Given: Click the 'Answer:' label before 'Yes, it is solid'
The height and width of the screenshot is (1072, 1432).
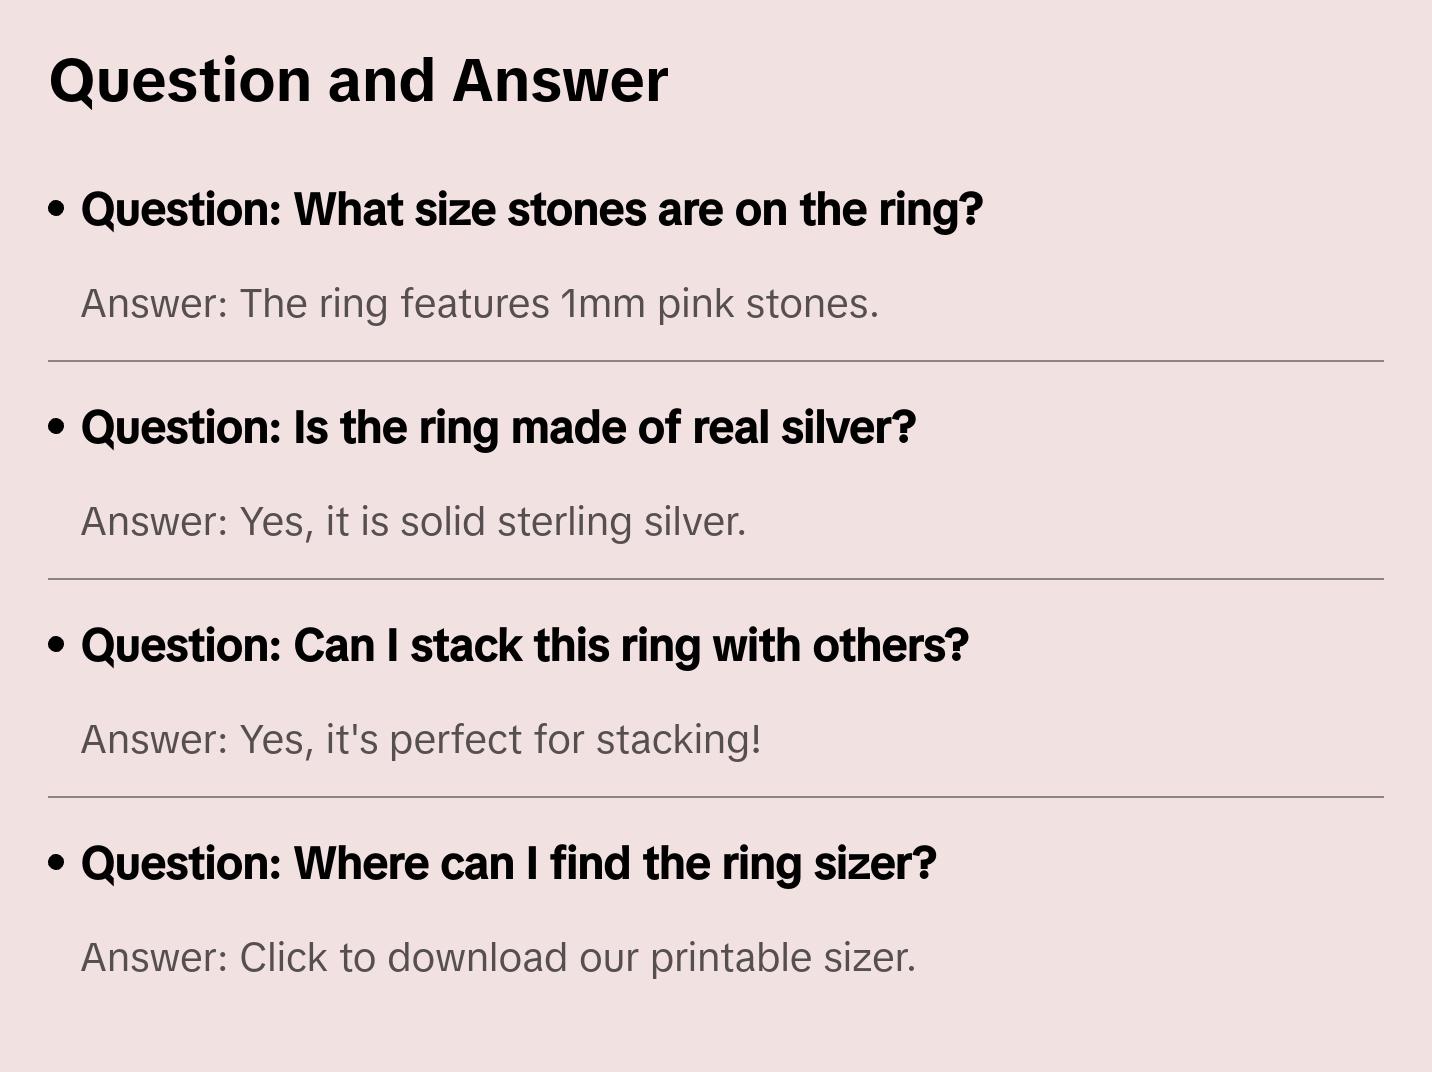Looking at the screenshot, I should pos(155,522).
